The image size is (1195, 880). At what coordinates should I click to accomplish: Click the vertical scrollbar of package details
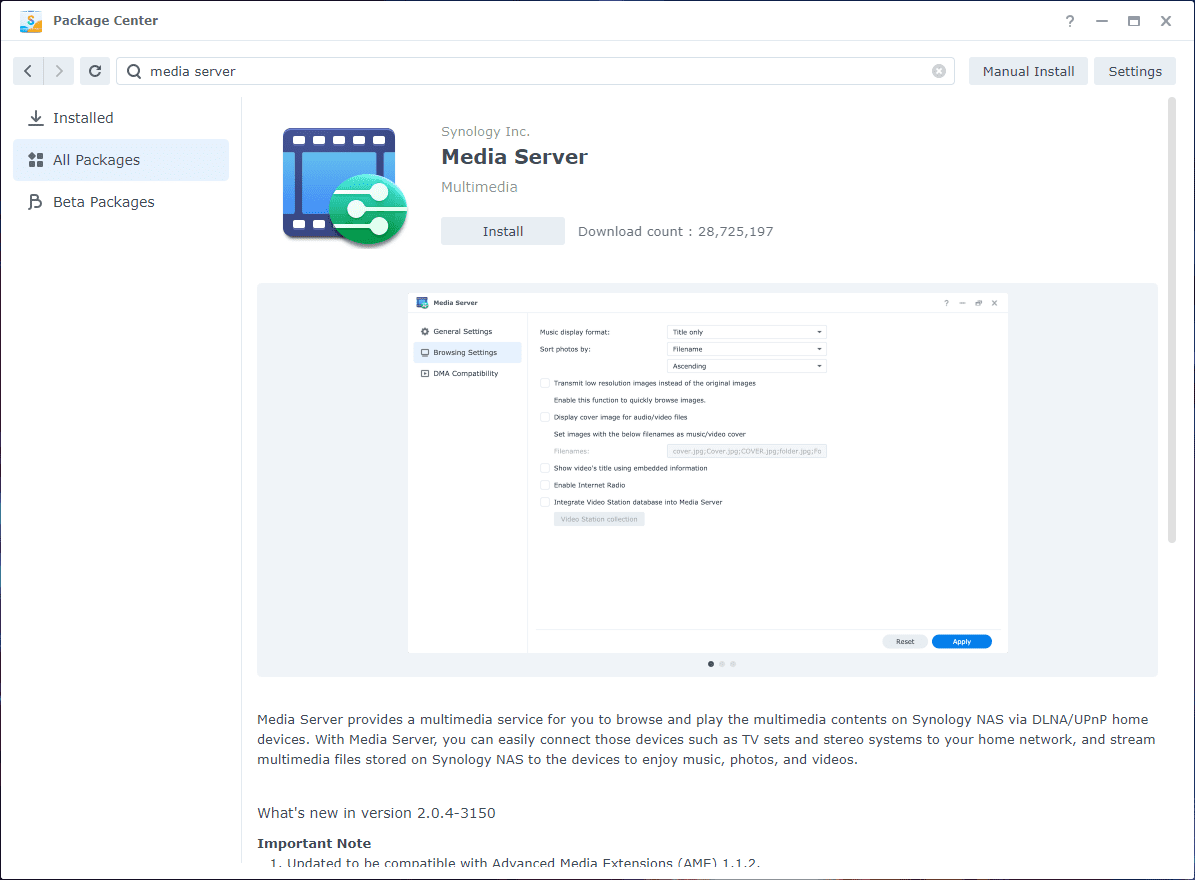point(1171,320)
